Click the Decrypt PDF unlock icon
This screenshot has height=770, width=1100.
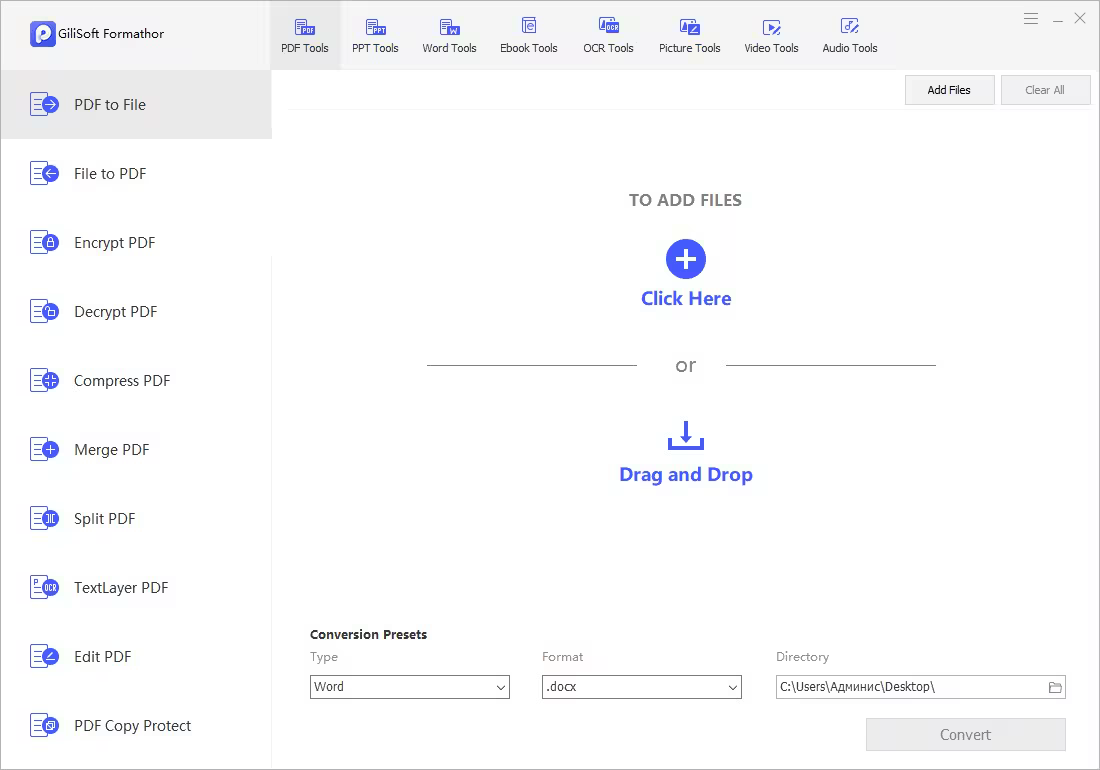tap(44, 311)
